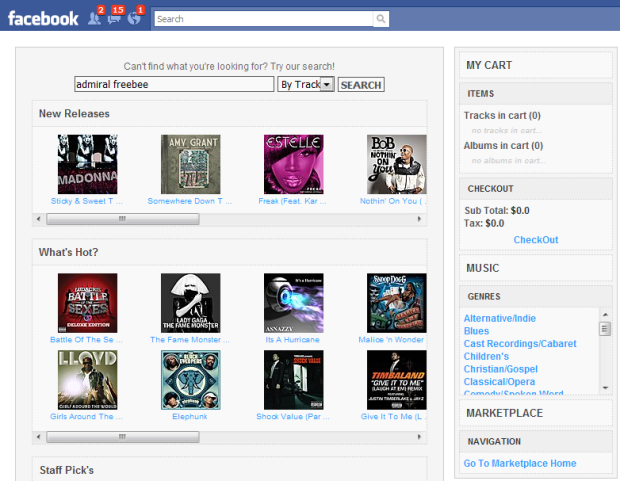Focus the Facebook top Search field
Viewport: 620px width, 481px height.
264,19
